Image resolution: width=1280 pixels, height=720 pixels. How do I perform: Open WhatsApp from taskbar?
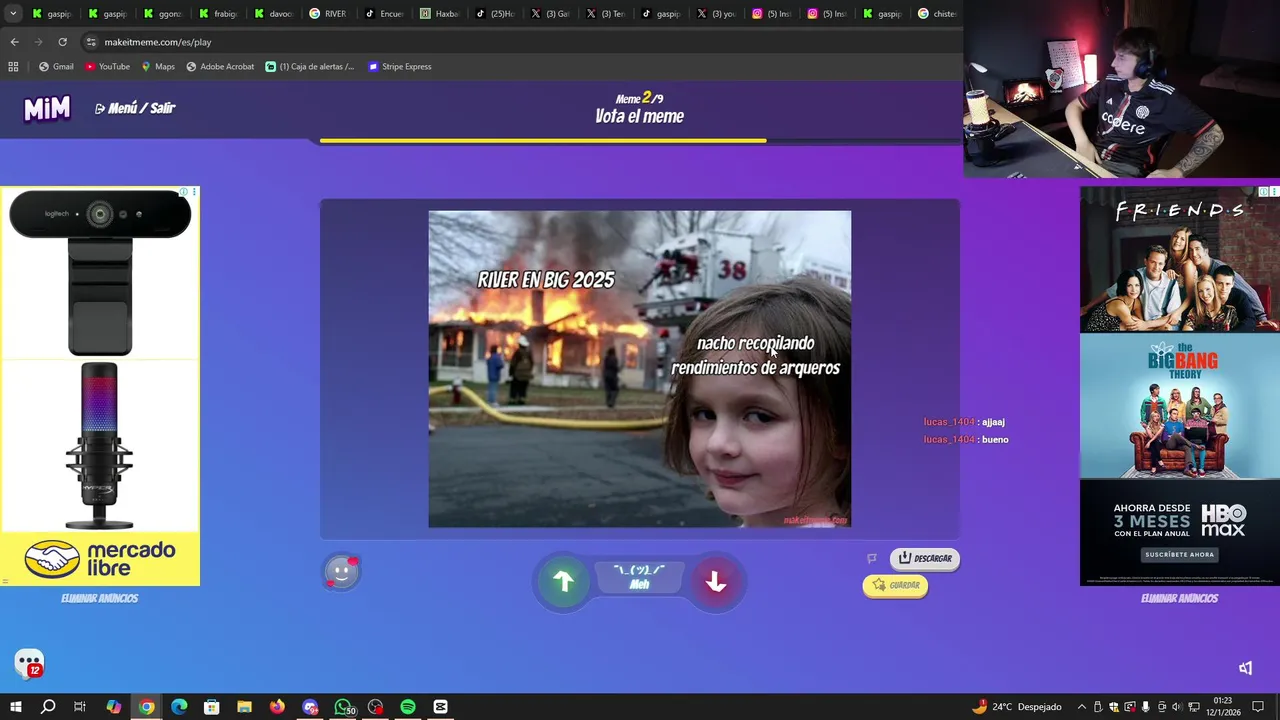coord(343,707)
